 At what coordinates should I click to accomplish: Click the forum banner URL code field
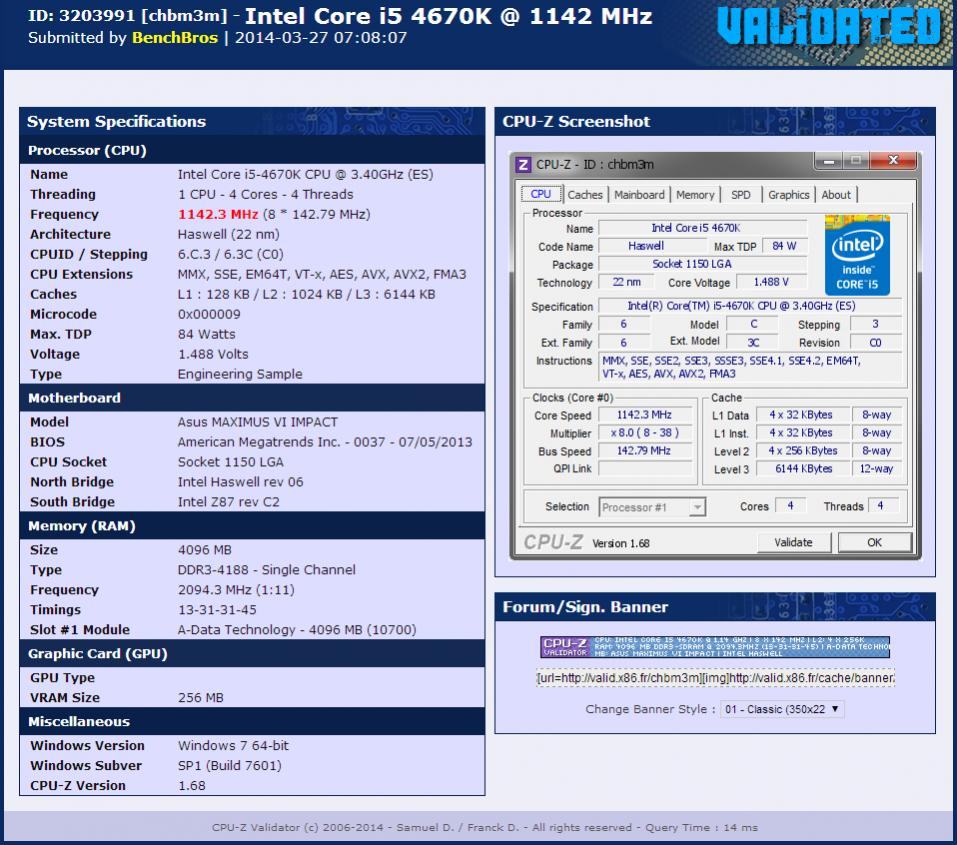pyautogui.click(x=715, y=678)
